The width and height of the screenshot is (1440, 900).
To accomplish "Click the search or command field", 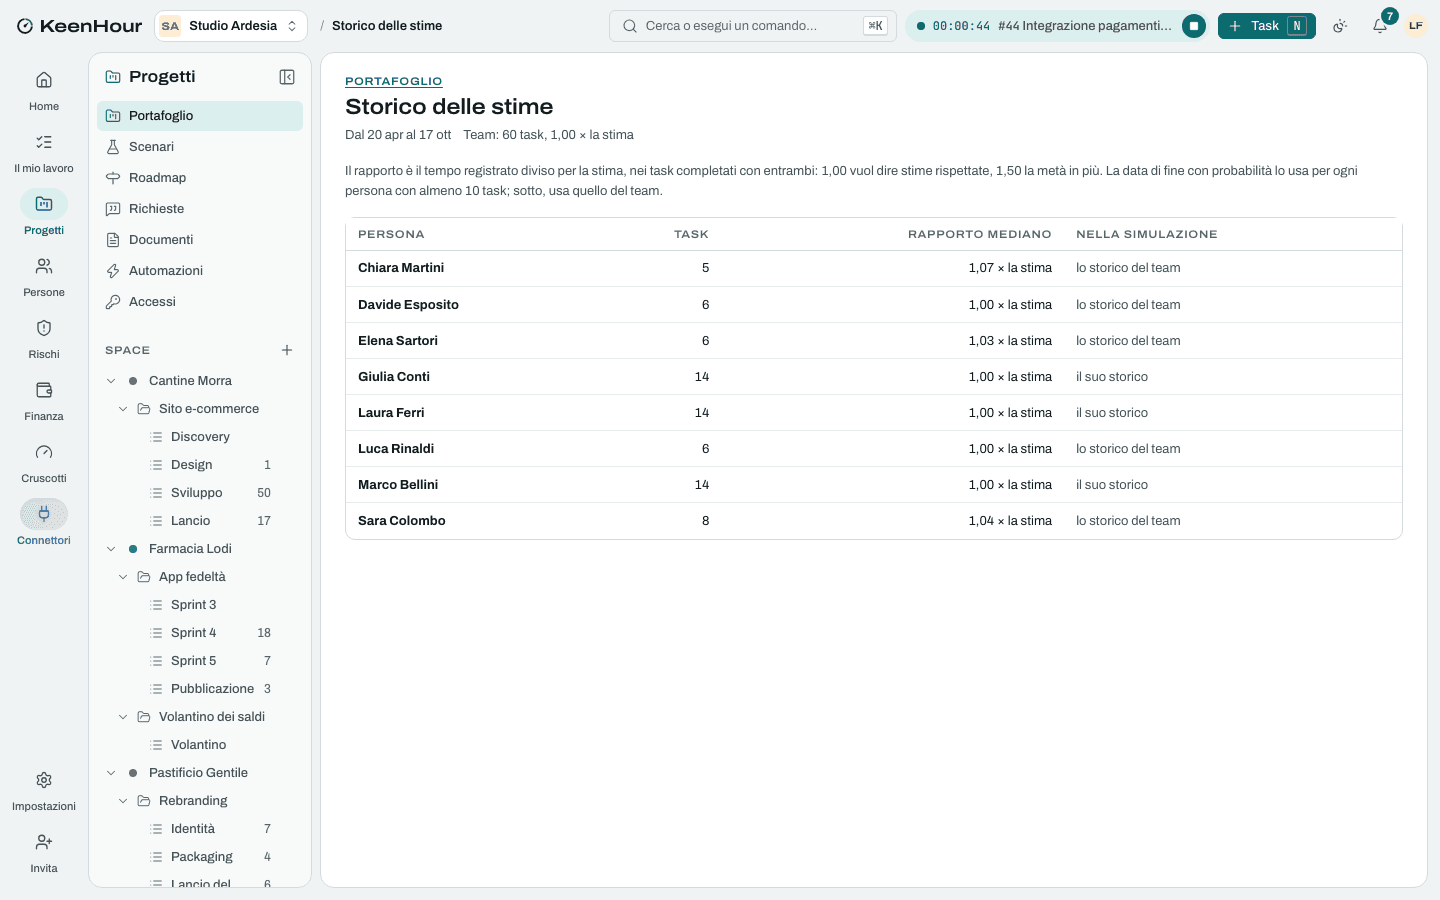I will coord(753,26).
